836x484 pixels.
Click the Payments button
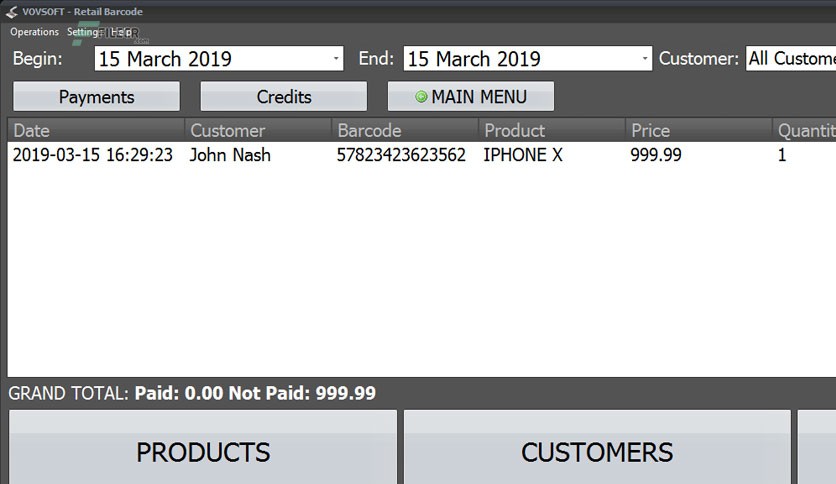[97, 96]
